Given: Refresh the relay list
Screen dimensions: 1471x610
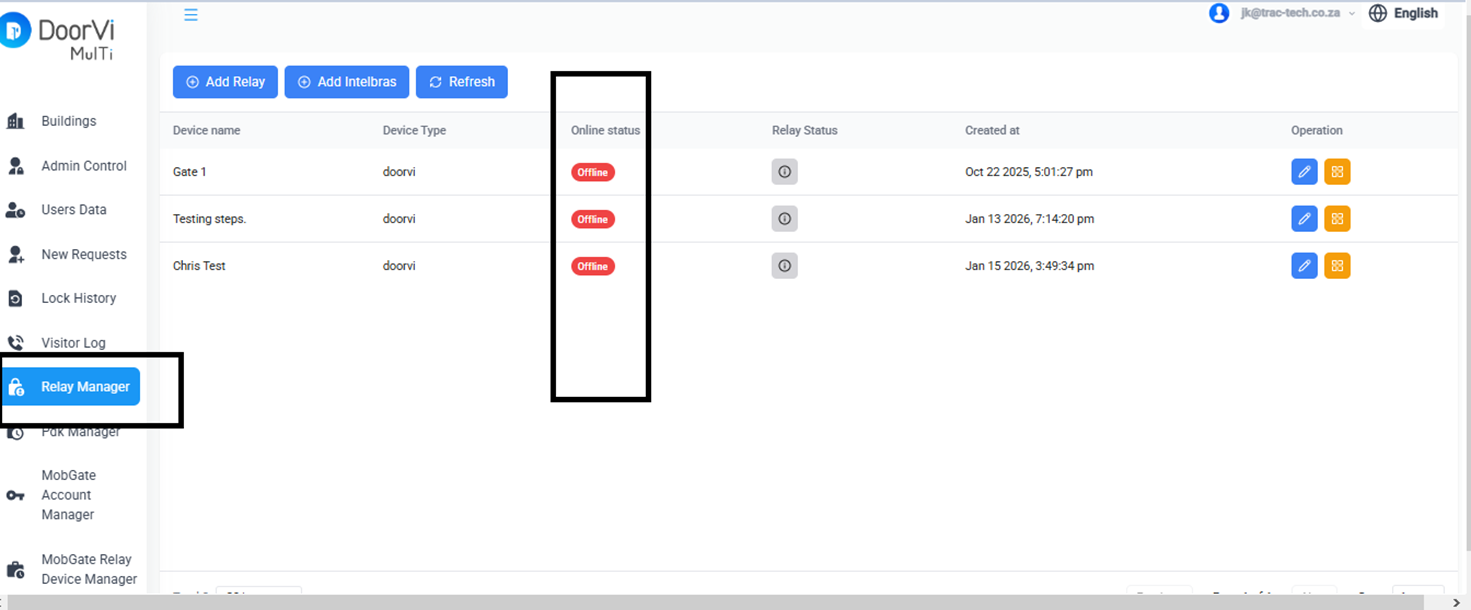Looking at the screenshot, I should pyautogui.click(x=462, y=82).
